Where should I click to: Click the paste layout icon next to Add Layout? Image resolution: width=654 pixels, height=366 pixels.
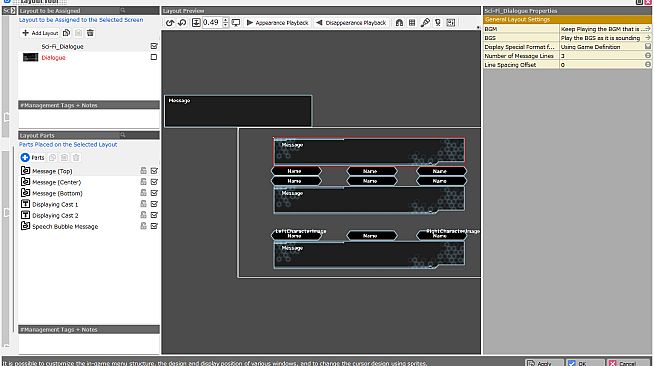(78, 33)
